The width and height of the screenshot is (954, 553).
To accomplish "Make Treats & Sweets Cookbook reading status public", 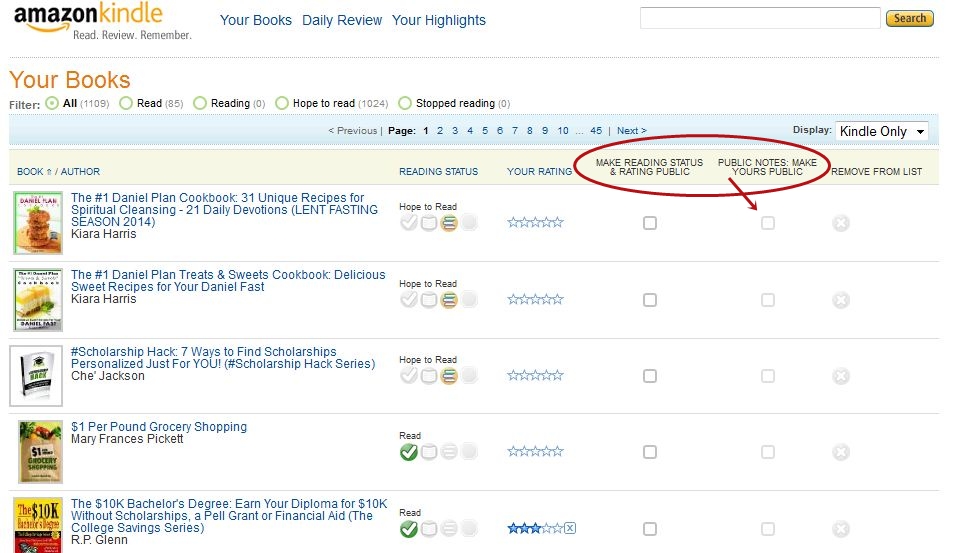I will [650, 300].
